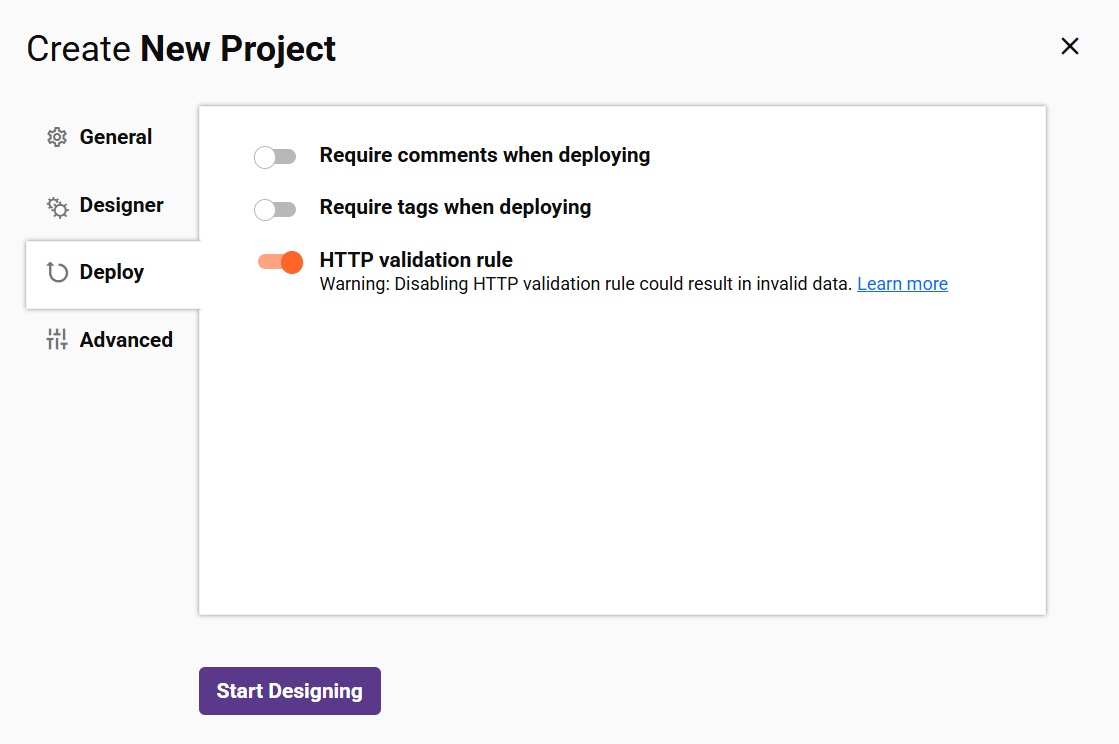Click the HTTP validation warning message text
This screenshot has height=744, width=1119.
tap(585, 284)
